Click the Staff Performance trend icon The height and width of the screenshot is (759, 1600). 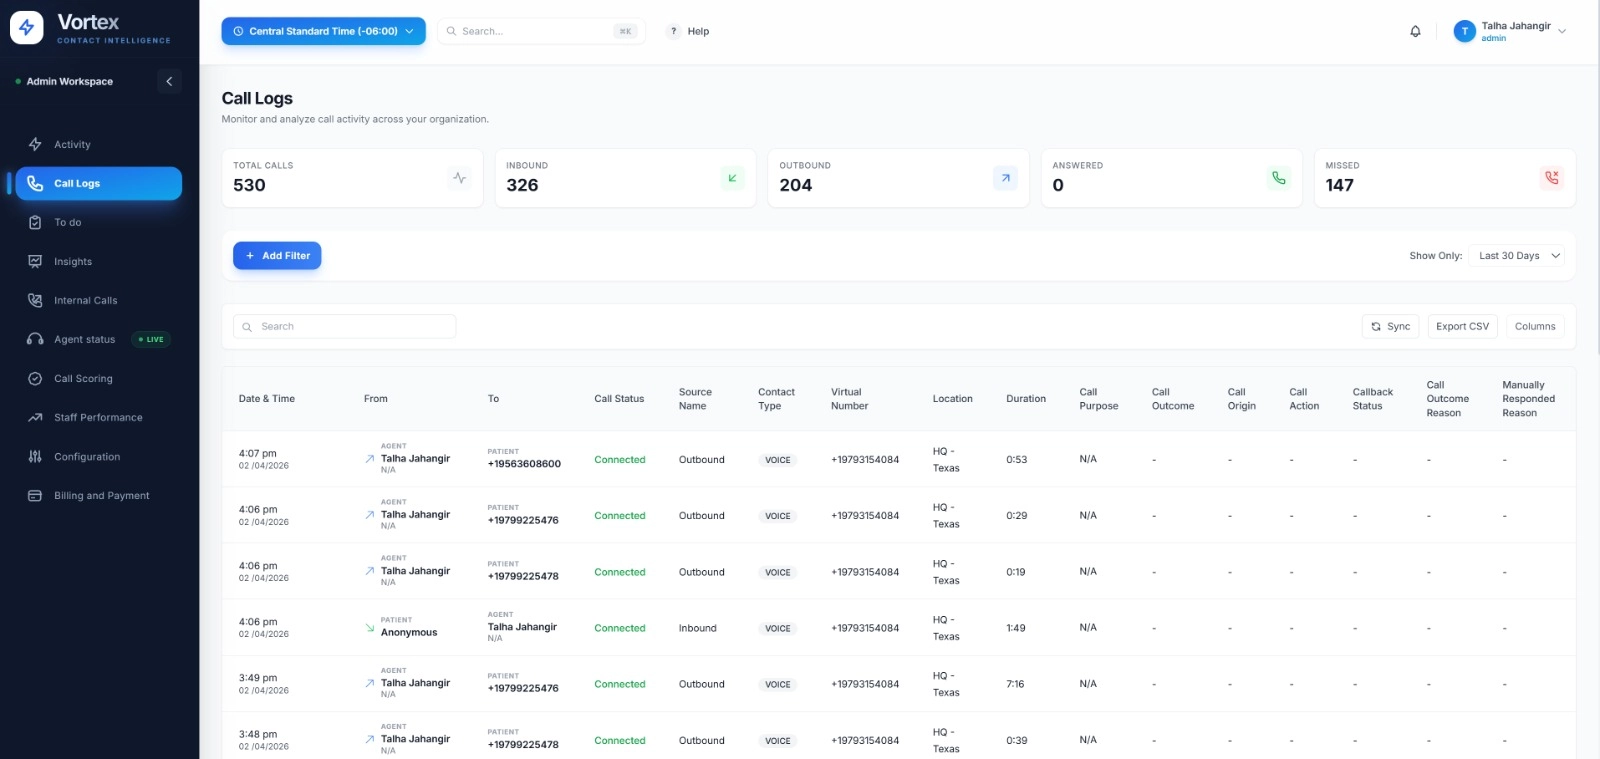click(x=35, y=417)
